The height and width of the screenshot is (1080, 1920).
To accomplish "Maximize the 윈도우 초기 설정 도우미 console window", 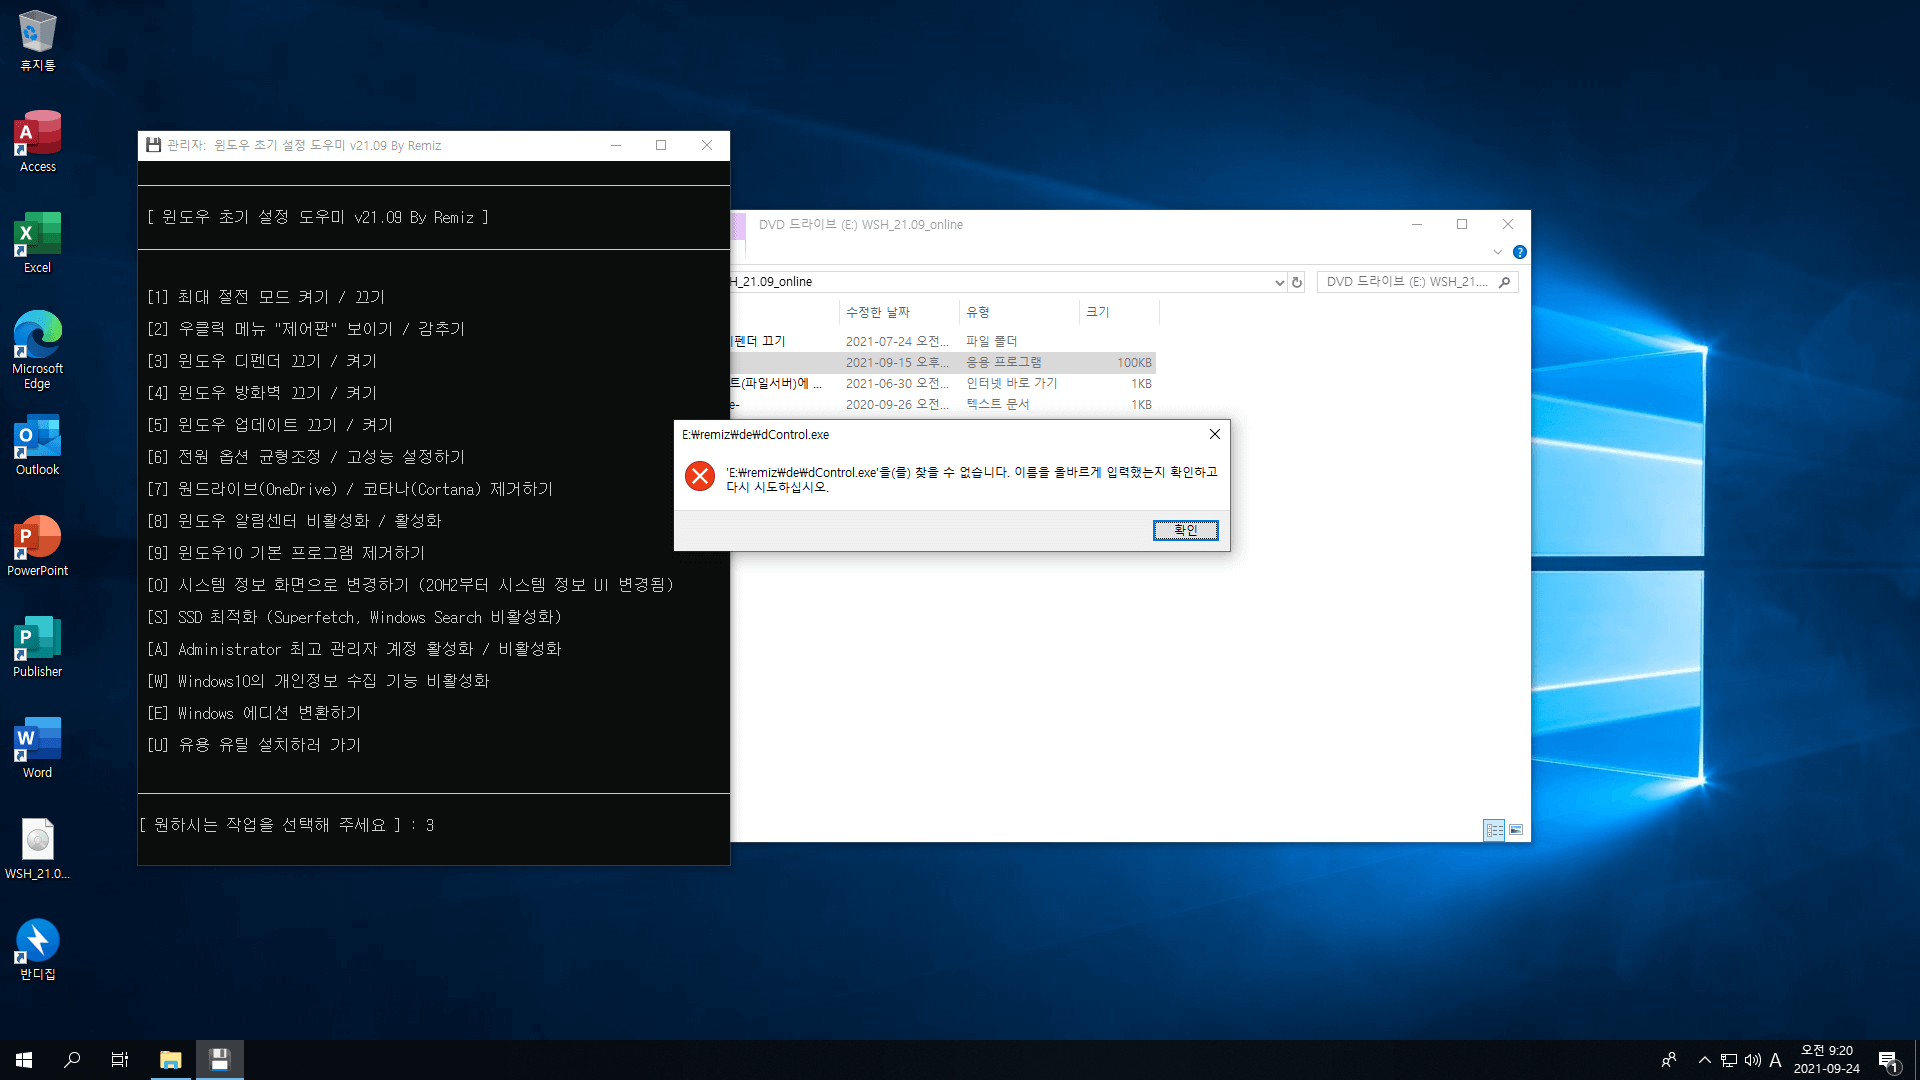I will (661, 145).
